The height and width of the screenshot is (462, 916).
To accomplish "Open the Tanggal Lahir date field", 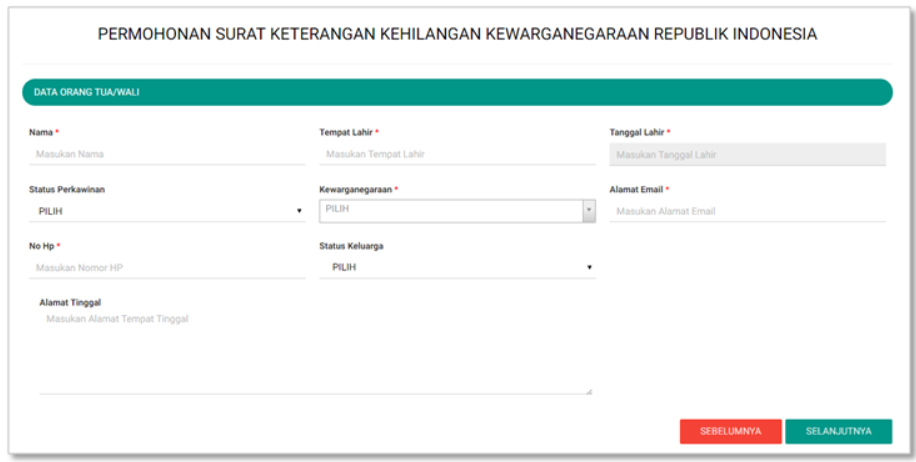I will (747, 155).
